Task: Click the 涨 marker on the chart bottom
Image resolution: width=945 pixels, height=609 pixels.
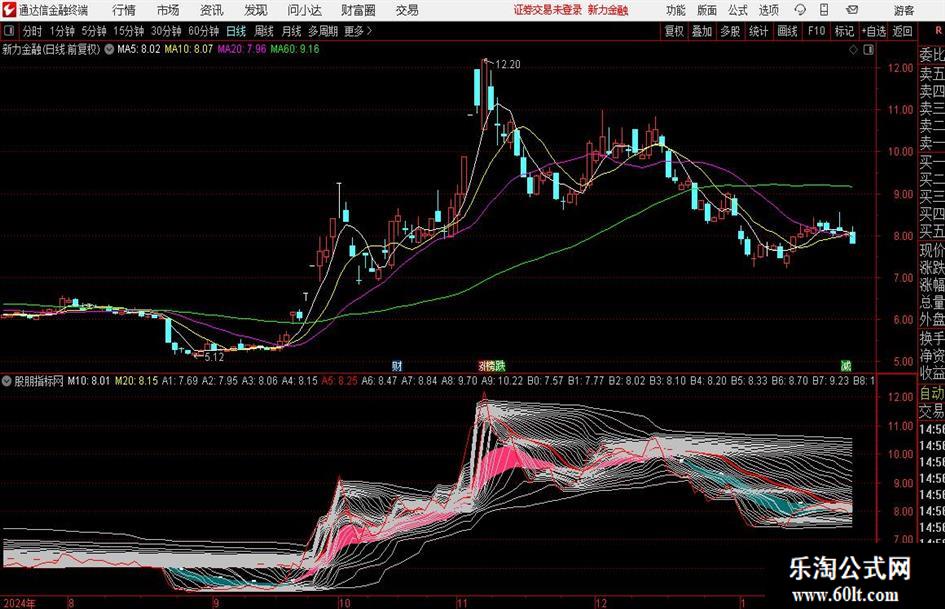Action: [483, 365]
